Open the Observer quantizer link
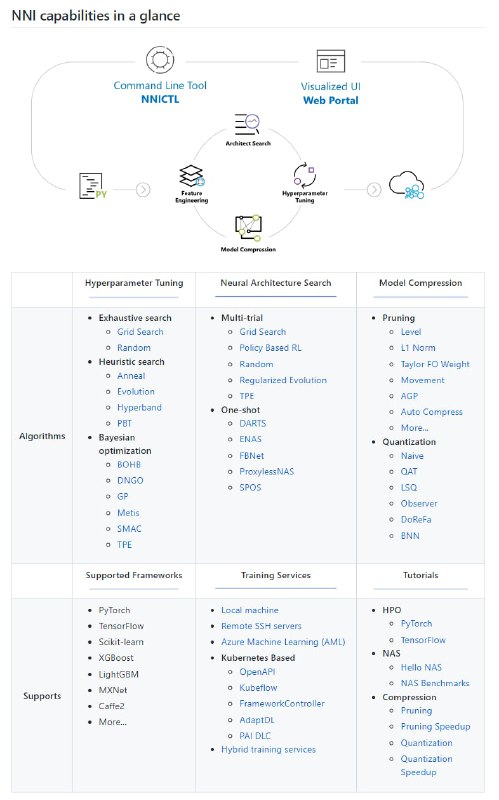This screenshot has width=499, height=800. click(419, 503)
